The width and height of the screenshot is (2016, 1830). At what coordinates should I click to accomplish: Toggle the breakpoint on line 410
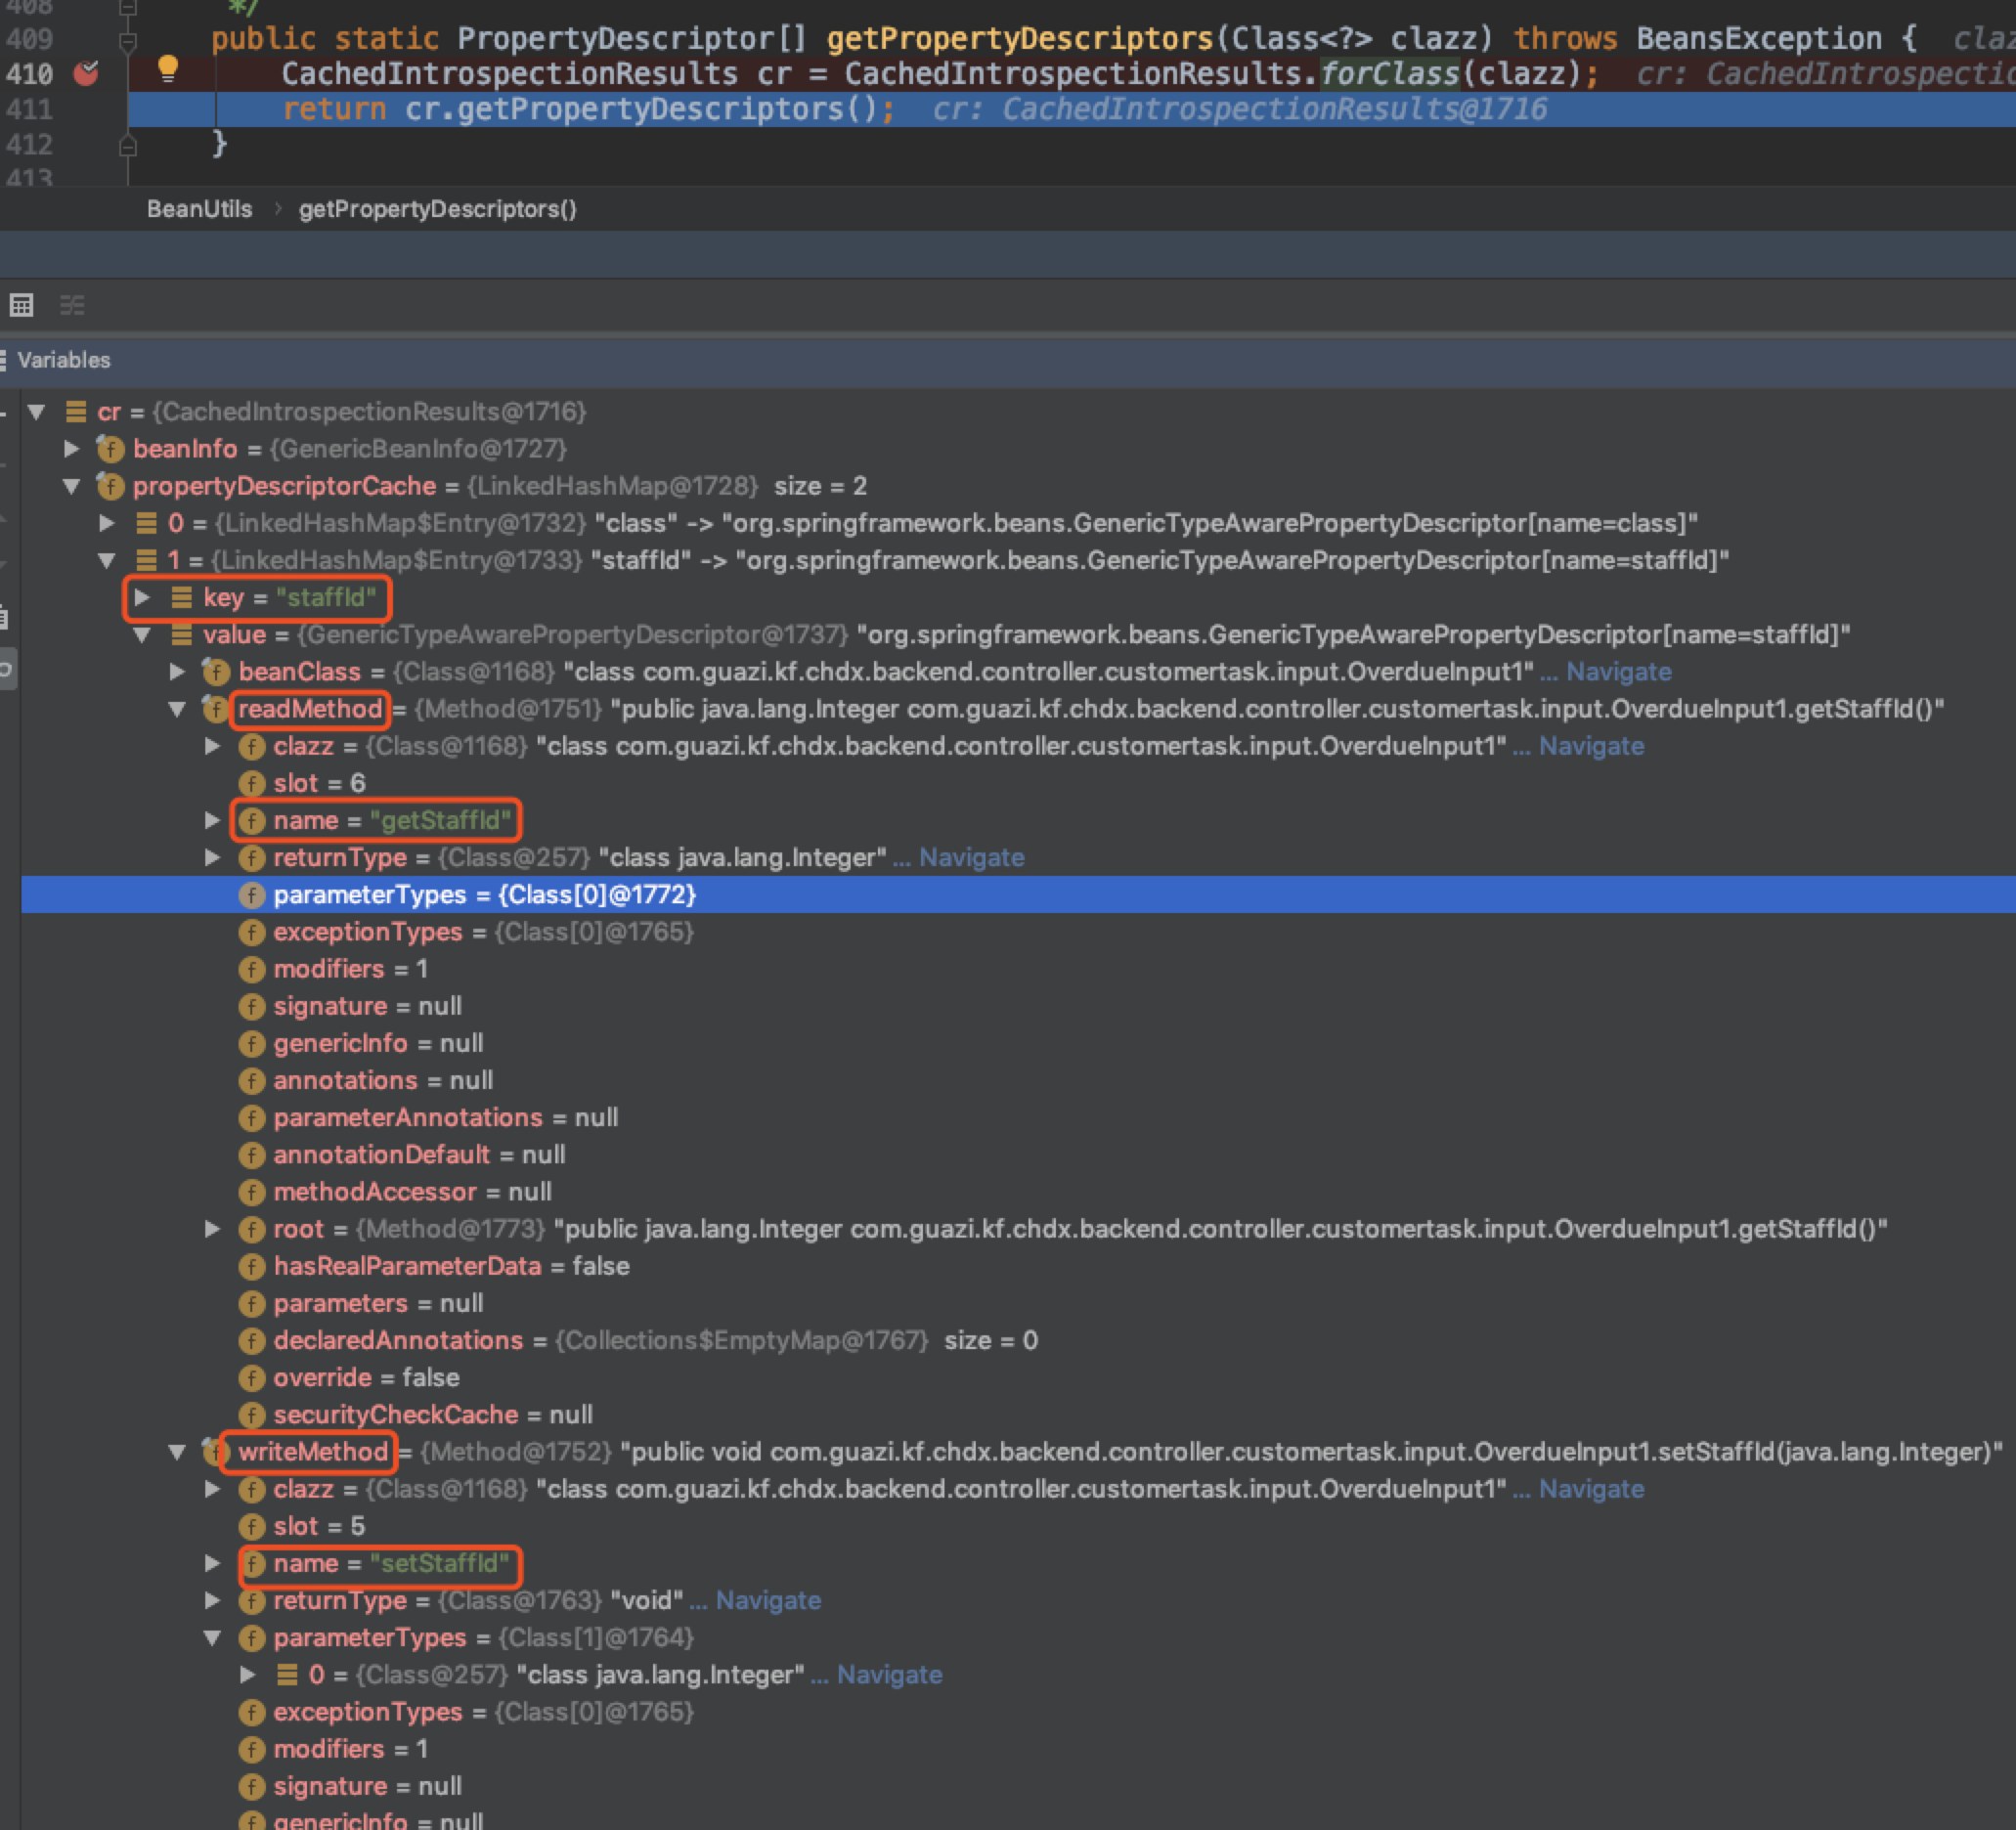[x=87, y=73]
